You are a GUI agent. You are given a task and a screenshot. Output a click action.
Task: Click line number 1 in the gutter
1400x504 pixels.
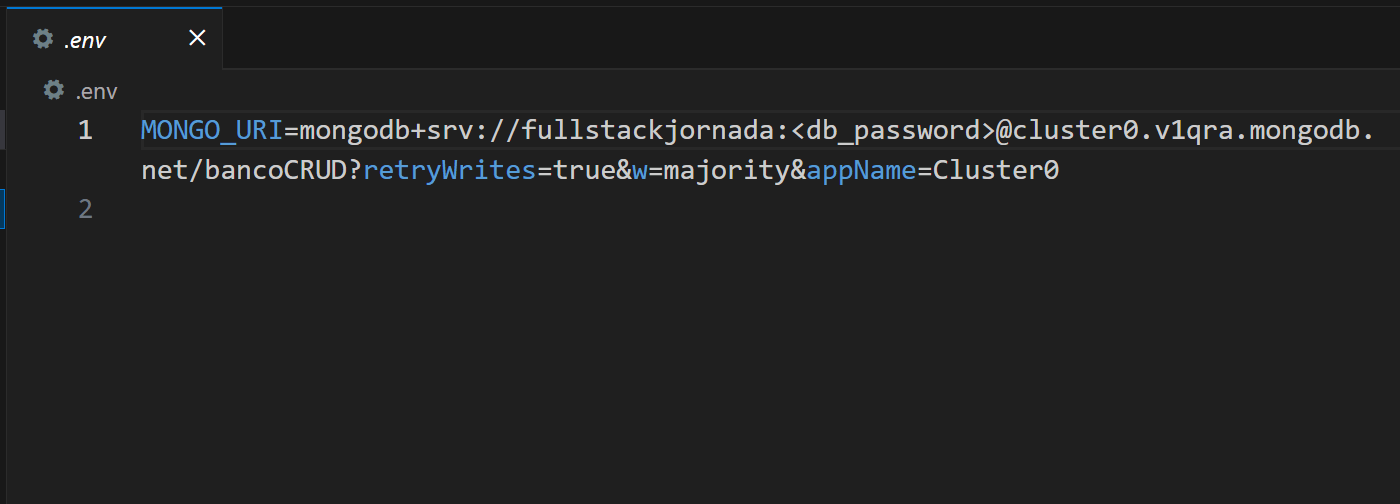tap(85, 130)
